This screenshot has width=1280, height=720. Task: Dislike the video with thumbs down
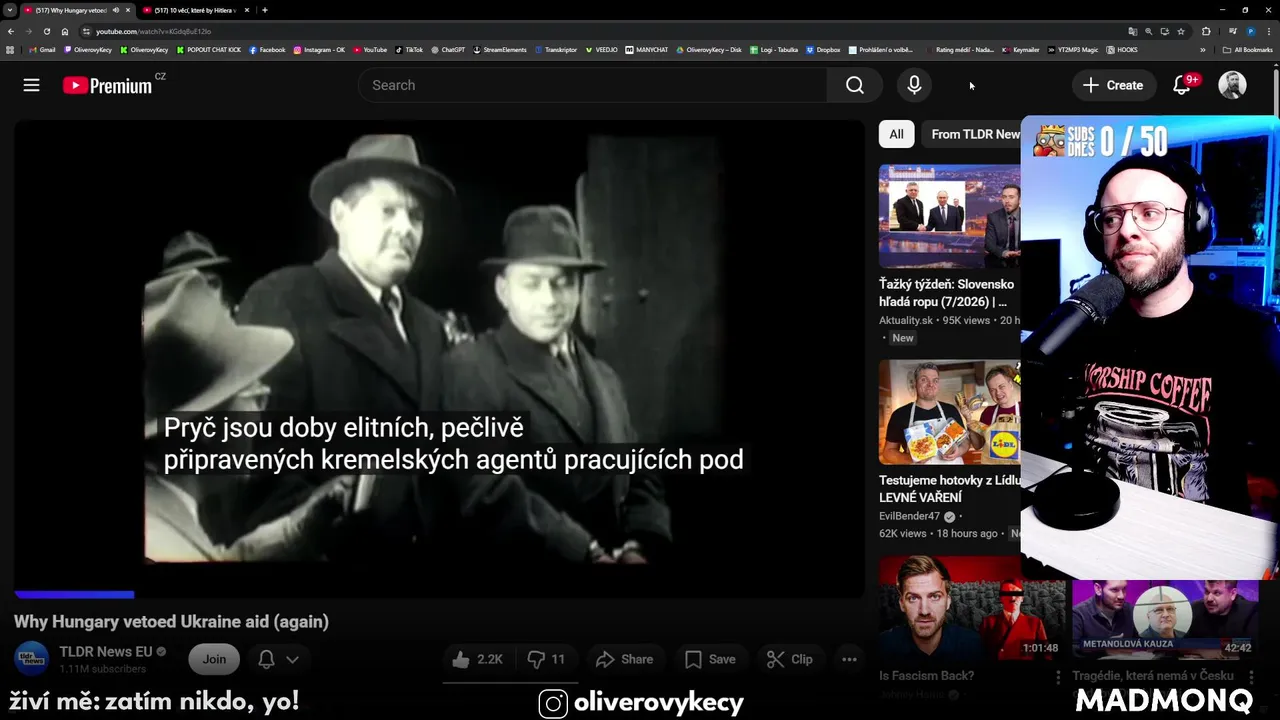[546, 659]
